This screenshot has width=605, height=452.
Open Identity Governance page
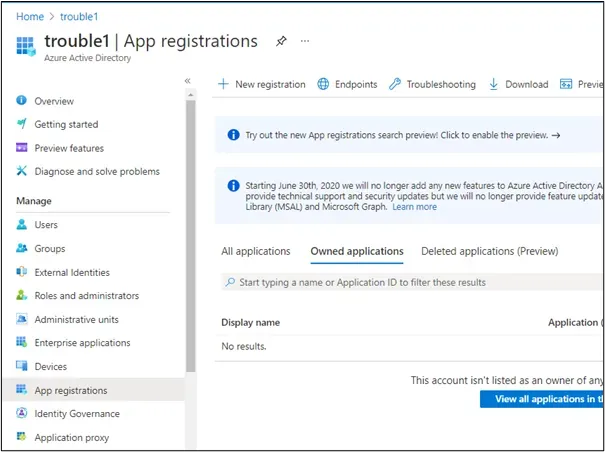tap(77, 414)
